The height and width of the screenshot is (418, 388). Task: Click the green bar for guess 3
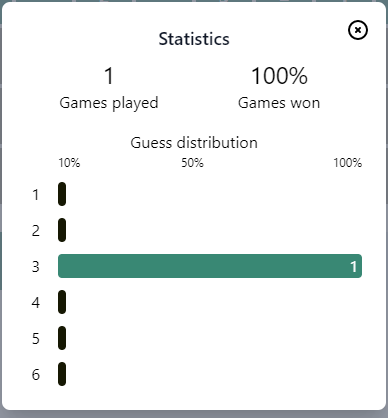[x=210, y=266]
